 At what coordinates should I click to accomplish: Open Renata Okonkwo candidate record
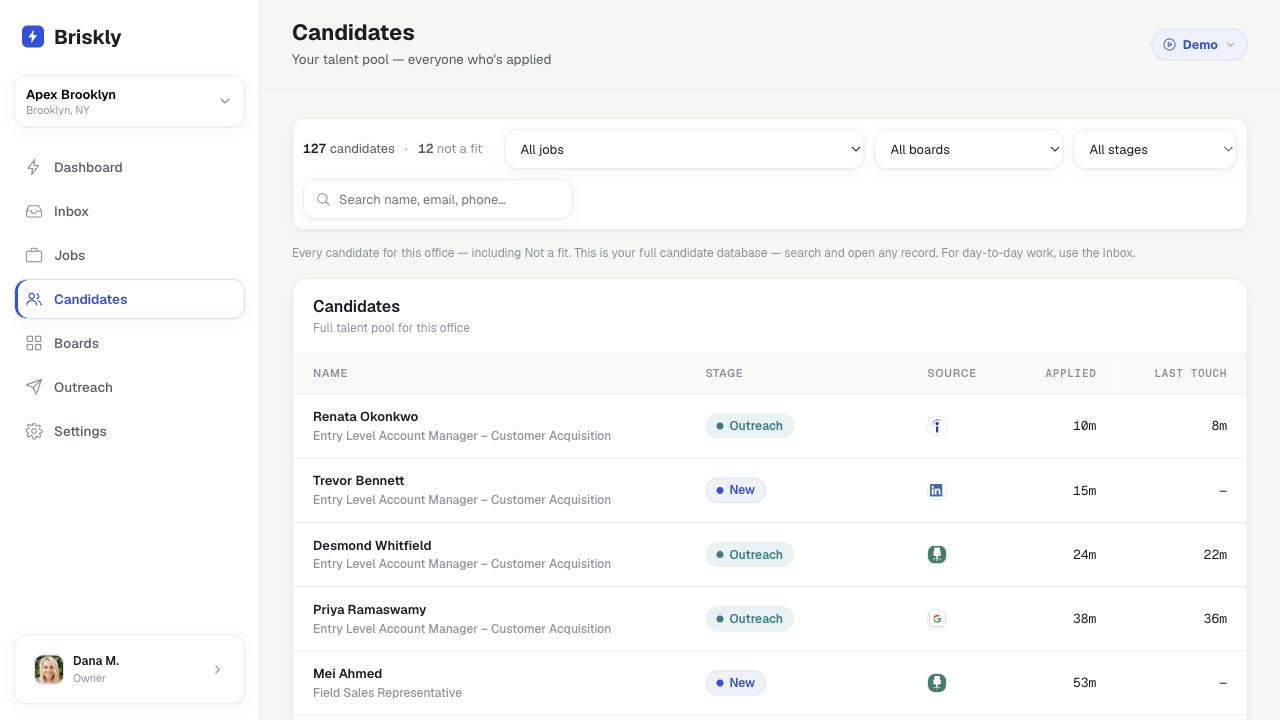tap(770, 426)
